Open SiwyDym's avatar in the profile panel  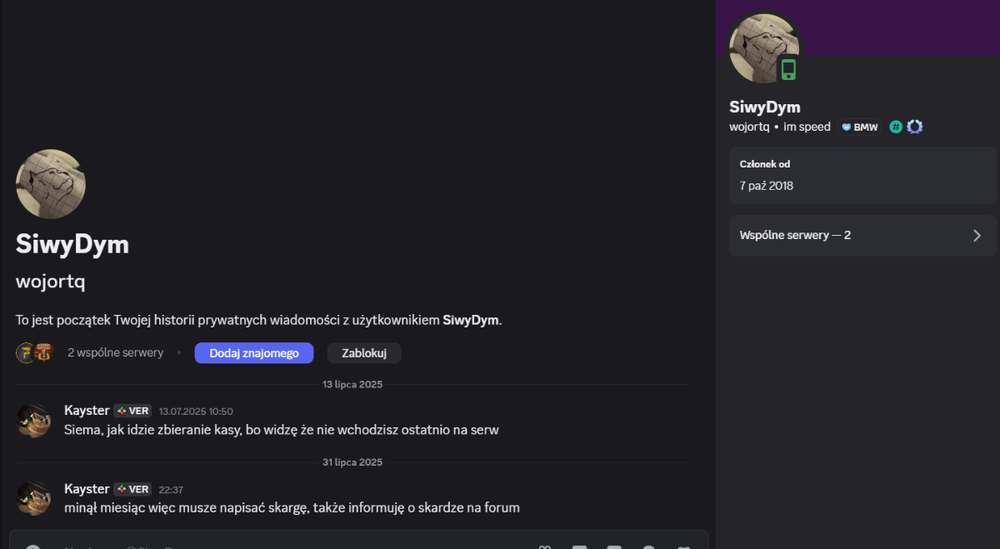click(764, 48)
